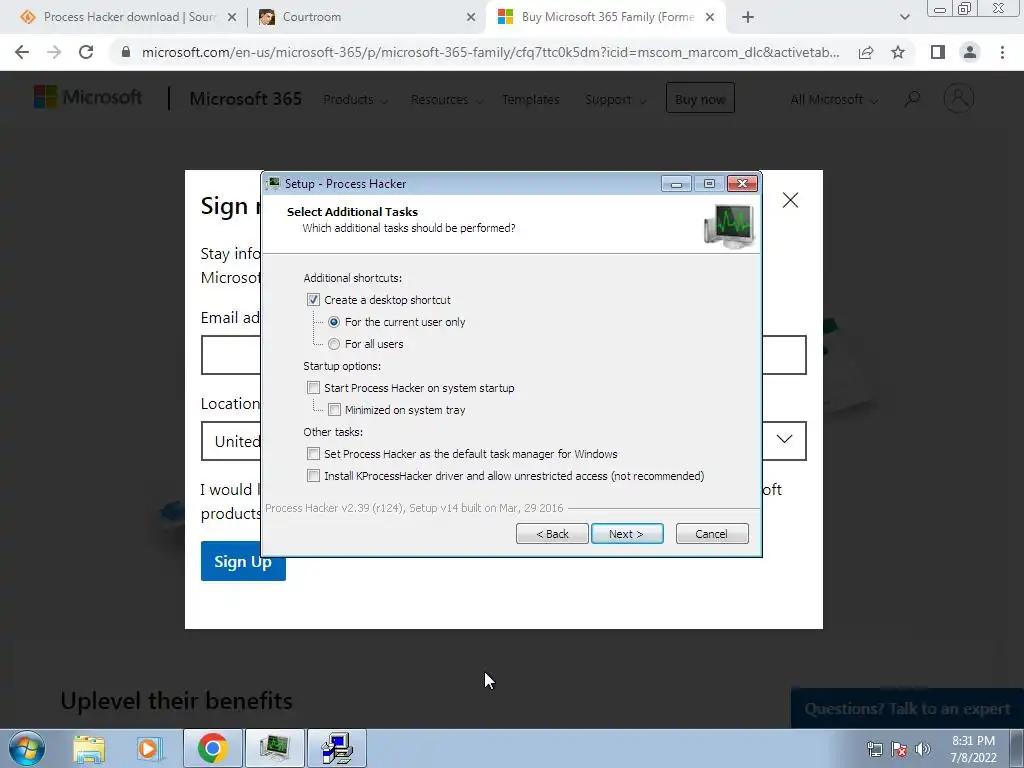The height and width of the screenshot is (768, 1024).
Task: Click the Buy now button
Action: click(700, 98)
